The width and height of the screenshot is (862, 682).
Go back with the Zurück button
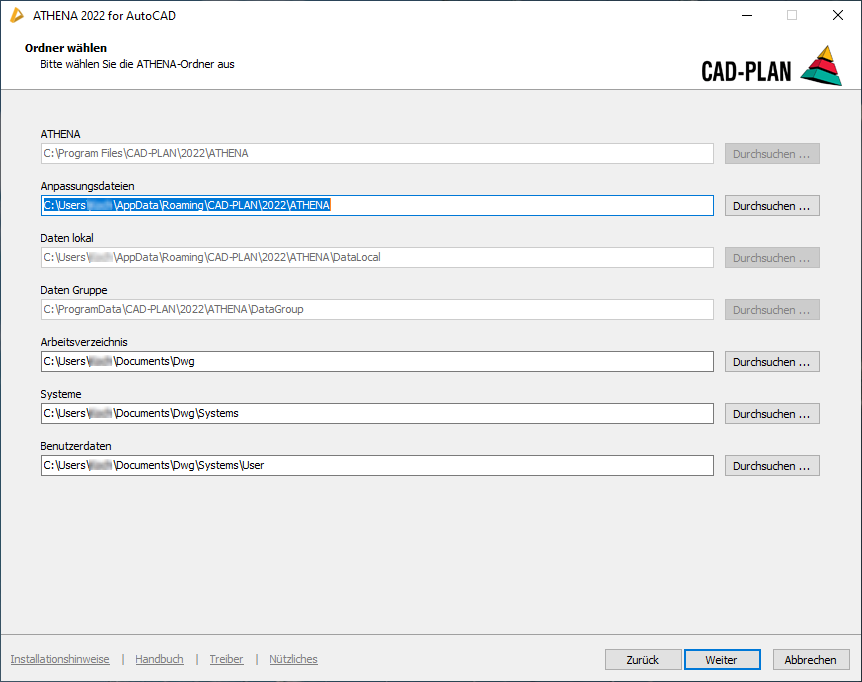(643, 660)
